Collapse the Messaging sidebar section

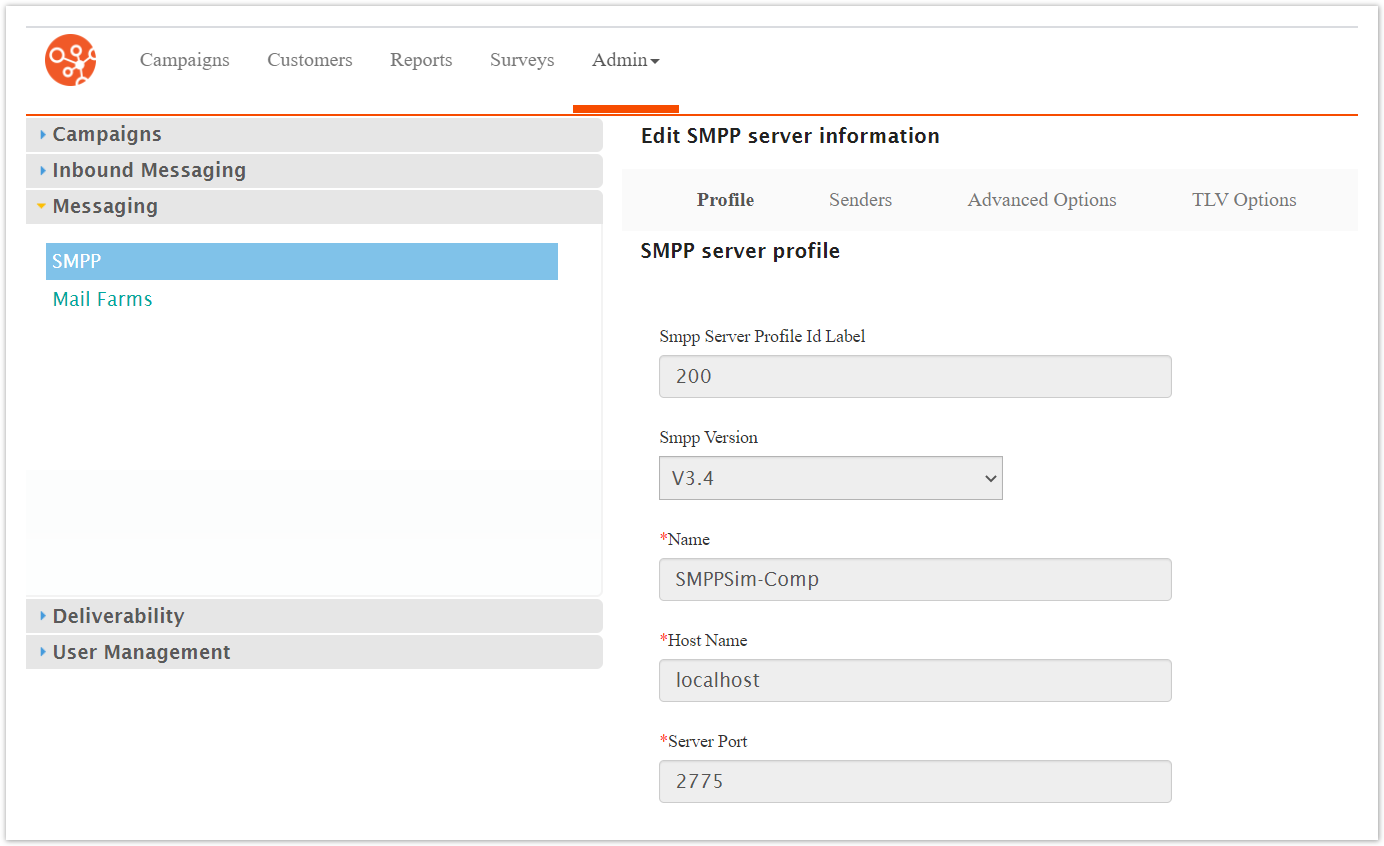point(105,206)
